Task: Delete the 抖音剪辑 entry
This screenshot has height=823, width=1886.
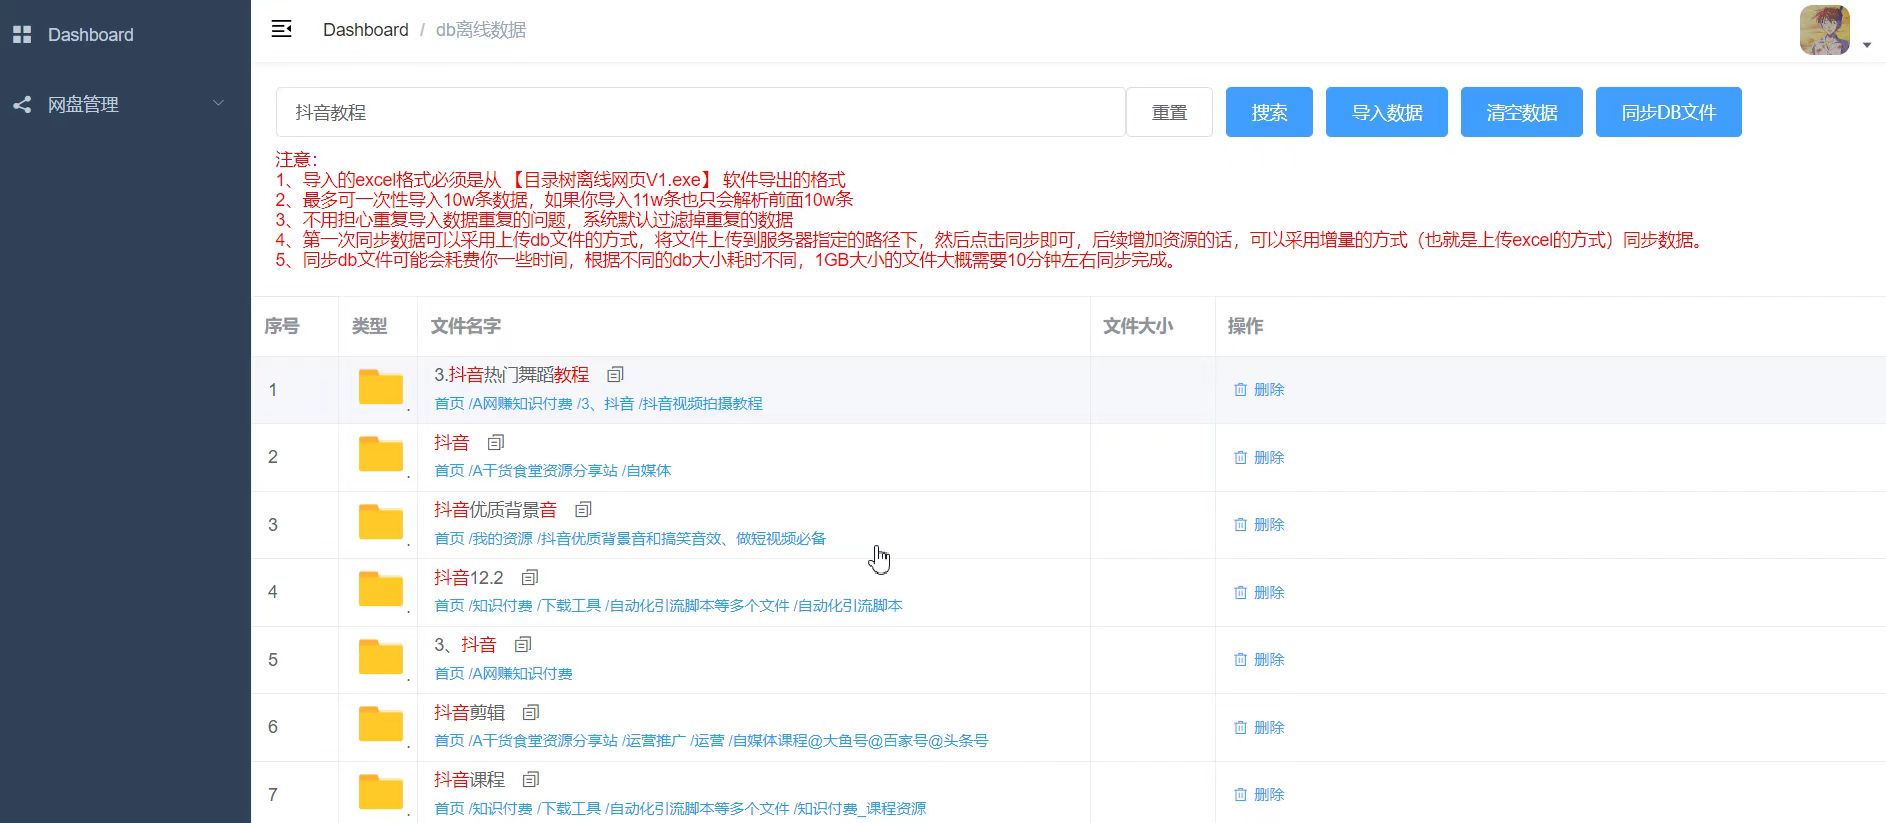Action: (x=1259, y=727)
